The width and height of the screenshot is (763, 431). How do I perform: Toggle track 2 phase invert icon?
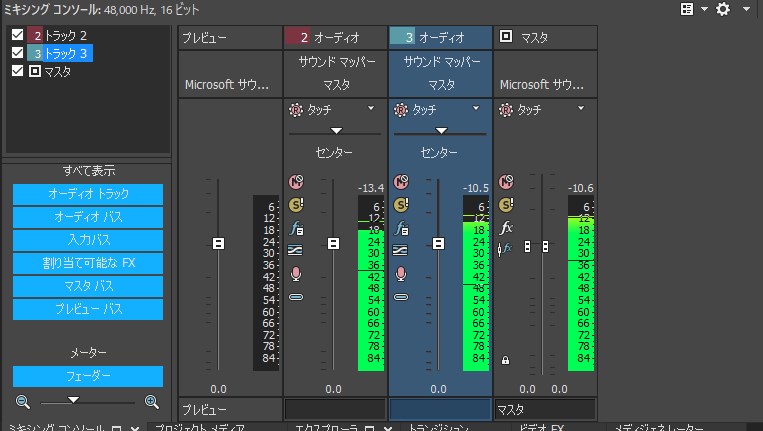(295, 250)
